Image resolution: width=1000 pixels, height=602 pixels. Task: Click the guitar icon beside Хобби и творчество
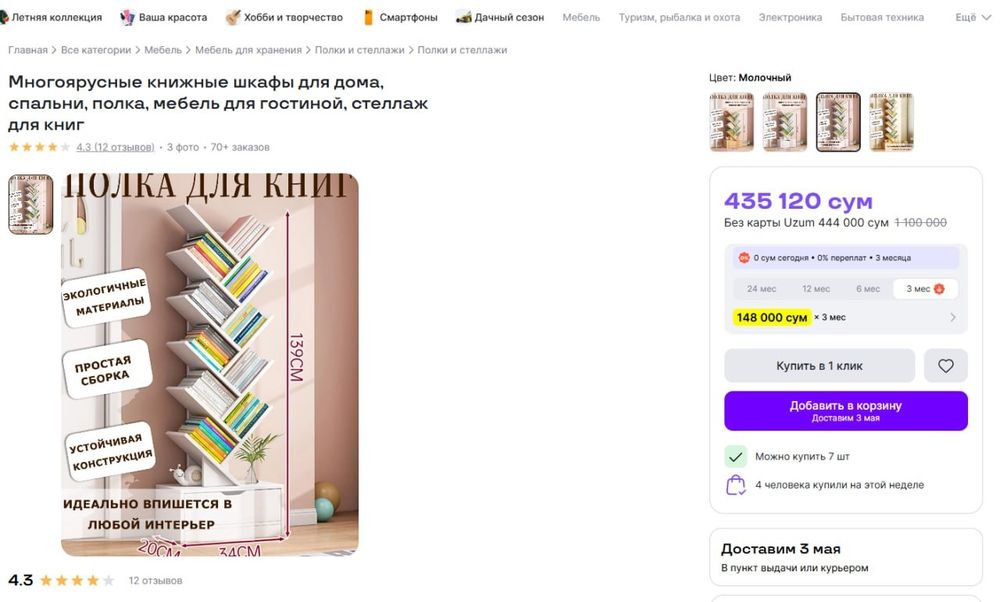[233, 17]
